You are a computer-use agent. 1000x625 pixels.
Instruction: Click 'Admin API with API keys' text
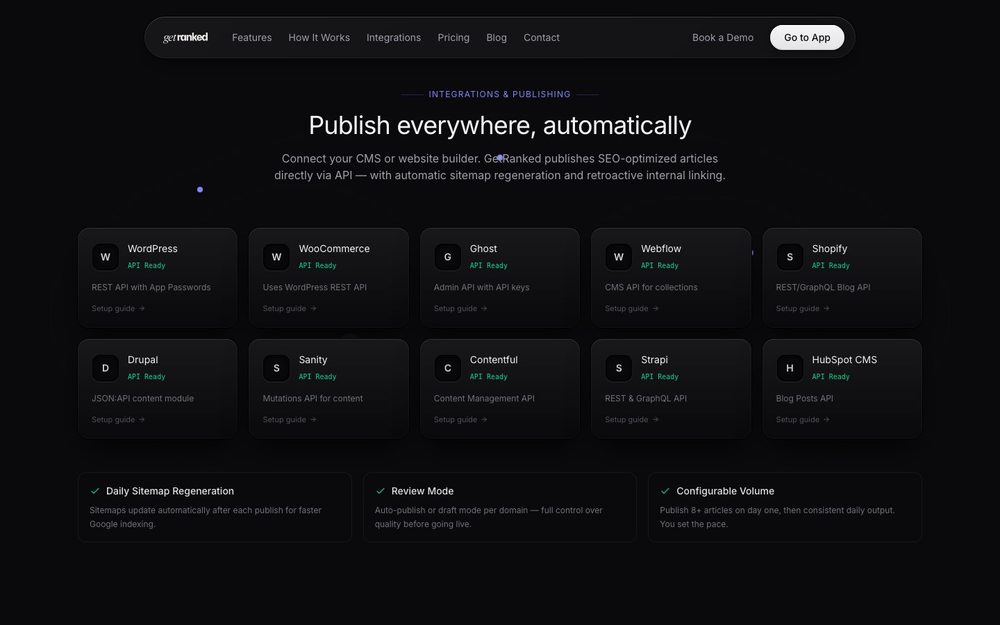tap(482, 288)
